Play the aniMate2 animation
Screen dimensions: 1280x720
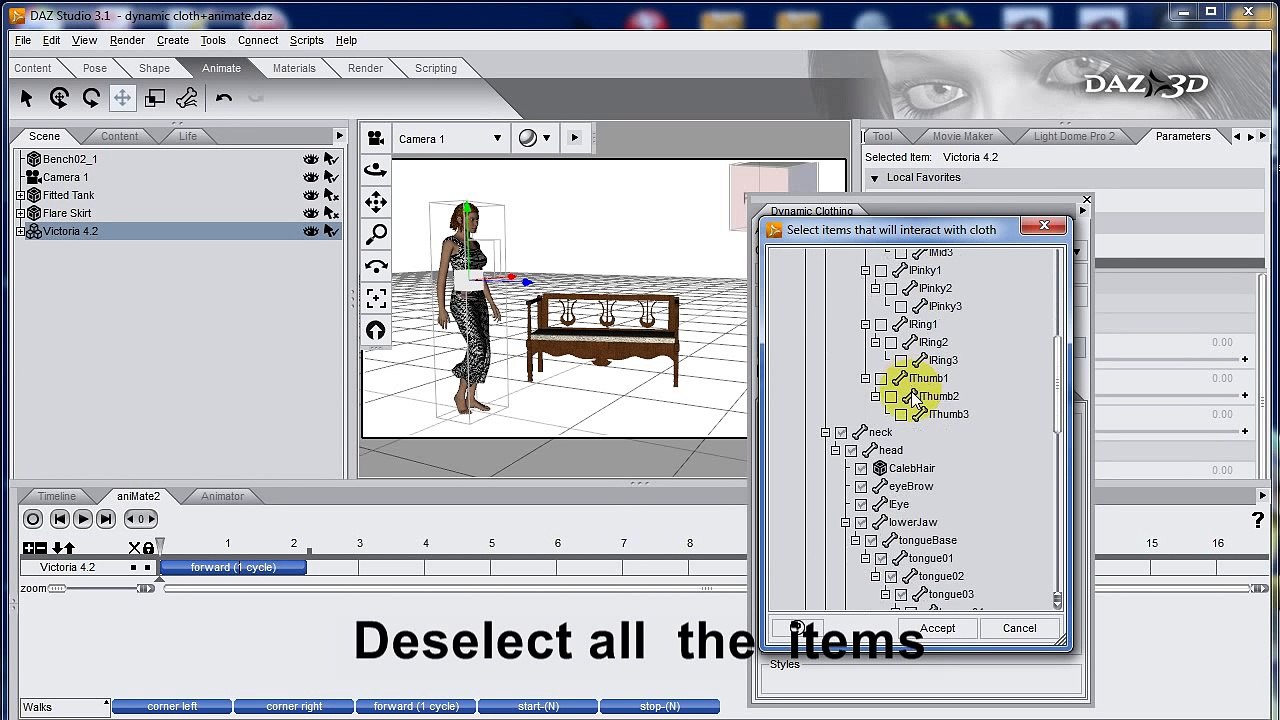coord(83,519)
